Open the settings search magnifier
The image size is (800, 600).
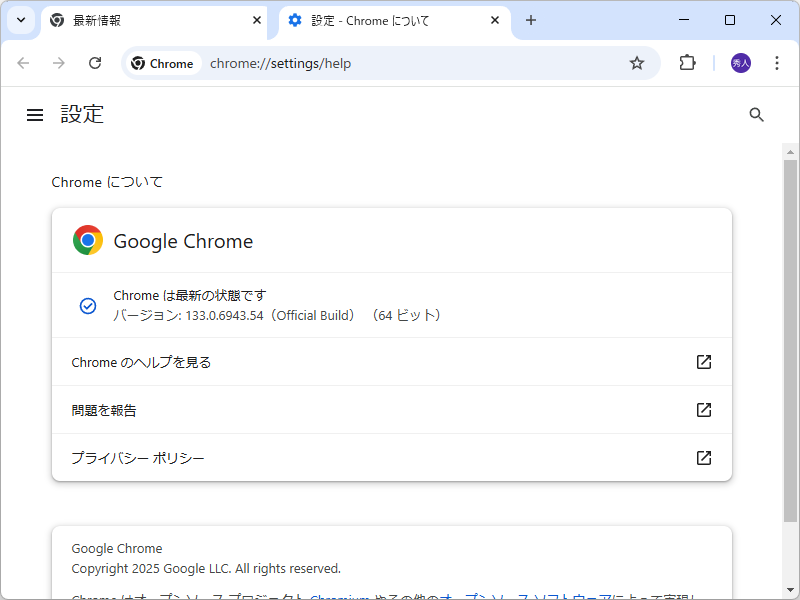click(x=756, y=114)
